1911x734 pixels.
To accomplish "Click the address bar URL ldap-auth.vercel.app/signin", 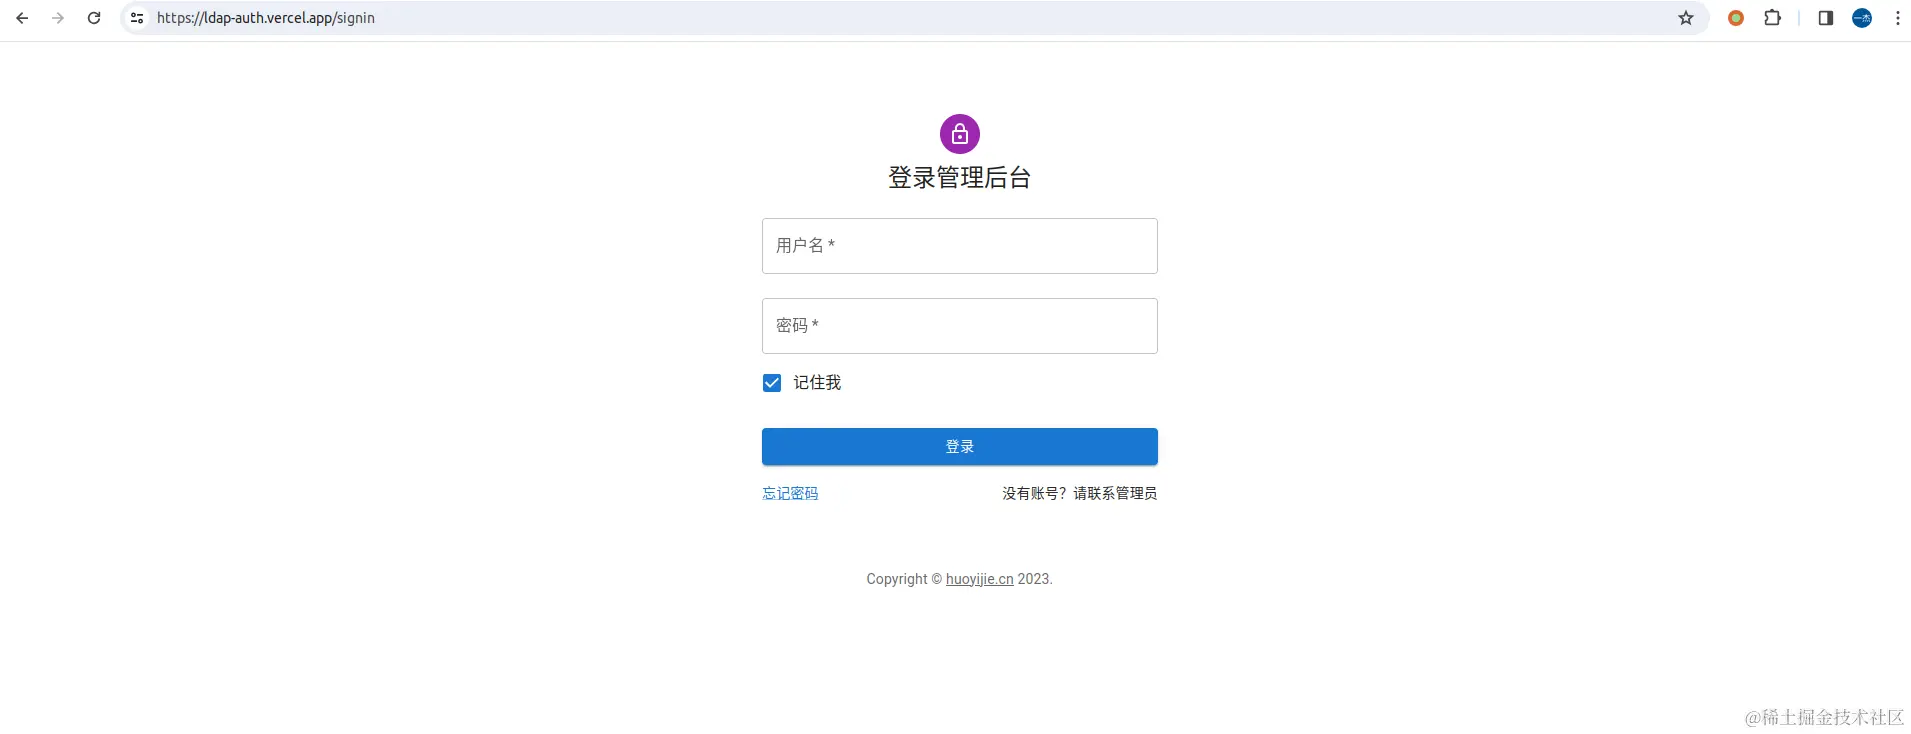I will tap(266, 18).
